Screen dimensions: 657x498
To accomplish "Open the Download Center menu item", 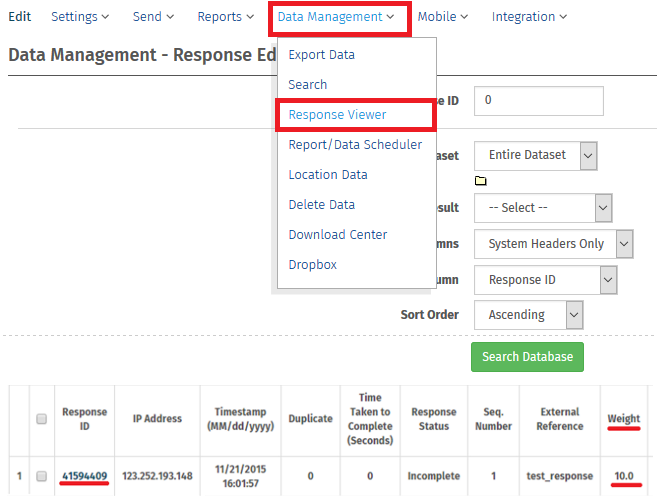I will coord(337,234).
